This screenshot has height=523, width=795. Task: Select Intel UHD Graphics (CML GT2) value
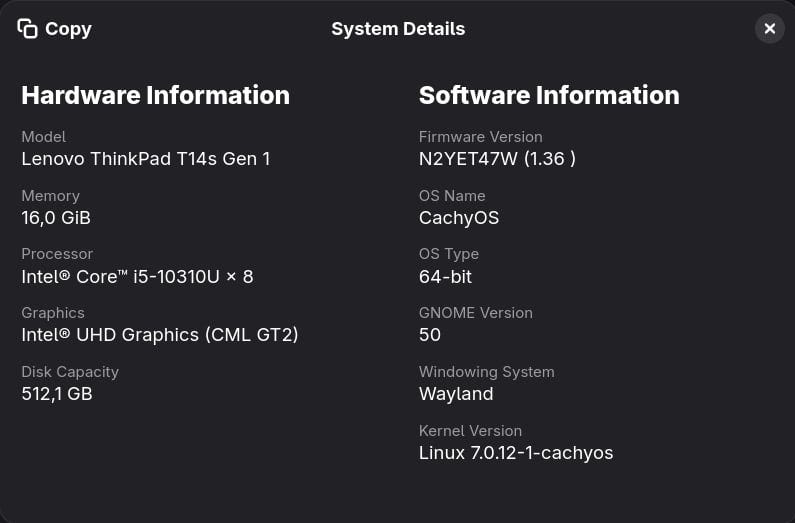click(x=160, y=335)
